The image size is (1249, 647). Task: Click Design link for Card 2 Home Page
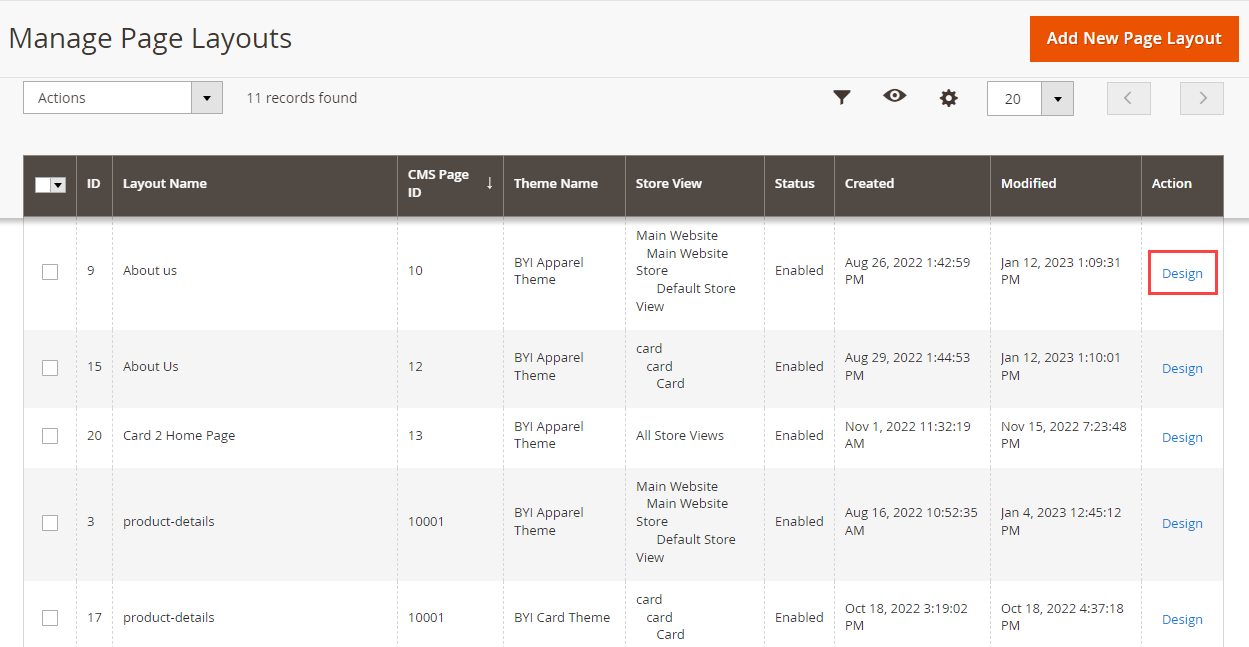(x=1182, y=438)
